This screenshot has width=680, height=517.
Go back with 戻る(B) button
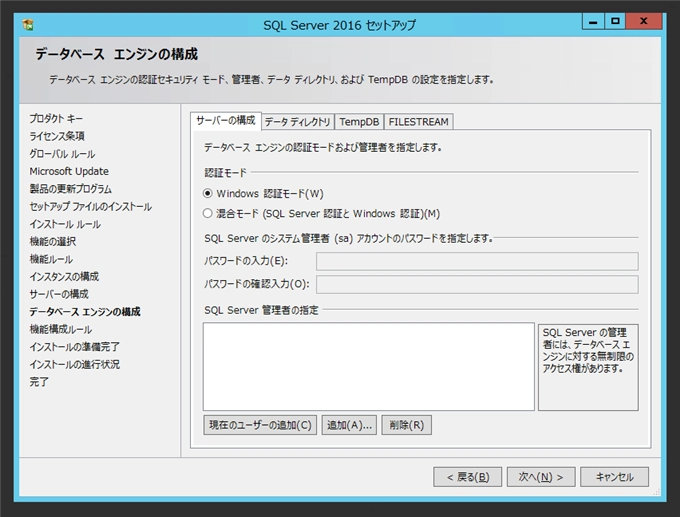(x=468, y=477)
